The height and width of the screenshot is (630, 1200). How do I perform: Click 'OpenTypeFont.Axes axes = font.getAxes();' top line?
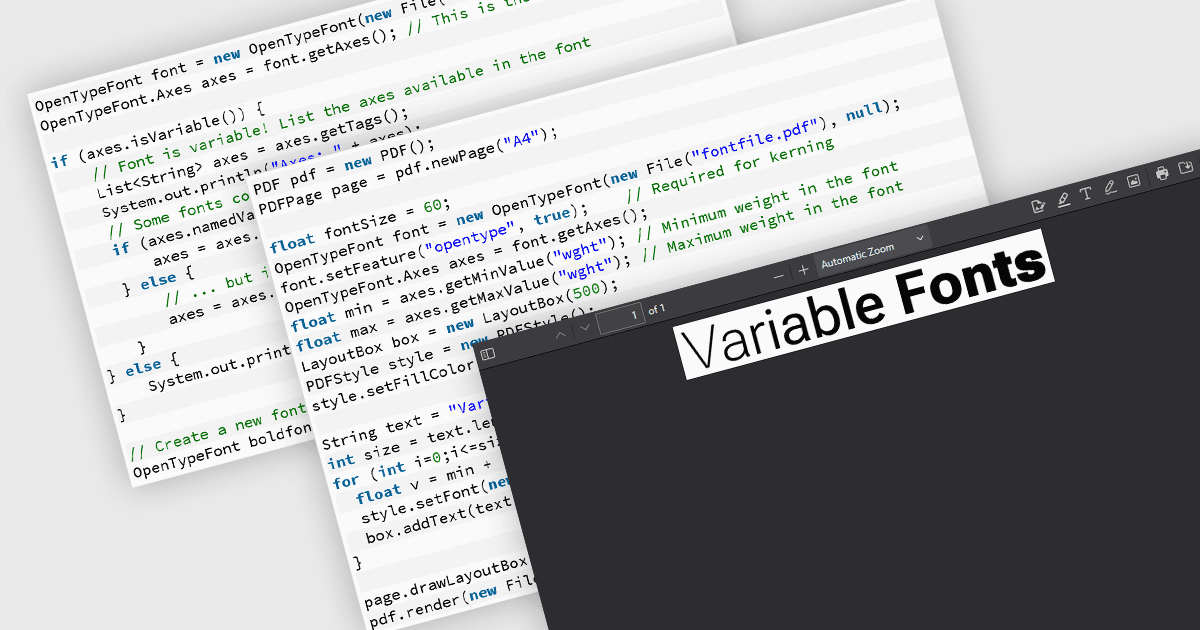(x=220, y=82)
